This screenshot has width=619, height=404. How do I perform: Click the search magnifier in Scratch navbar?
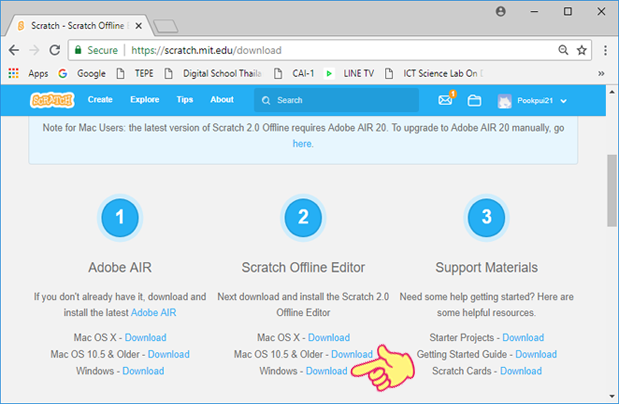[266, 101]
